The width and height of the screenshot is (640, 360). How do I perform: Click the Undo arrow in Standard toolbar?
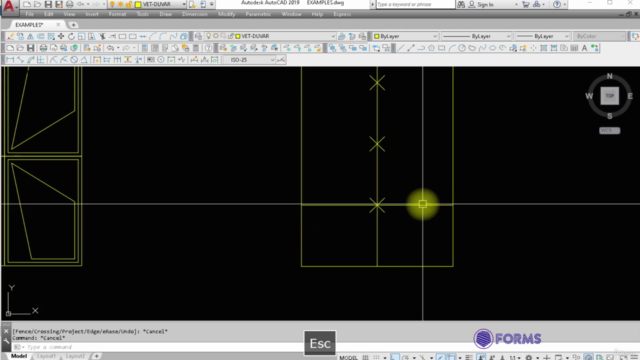pyautogui.click(x=110, y=48)
